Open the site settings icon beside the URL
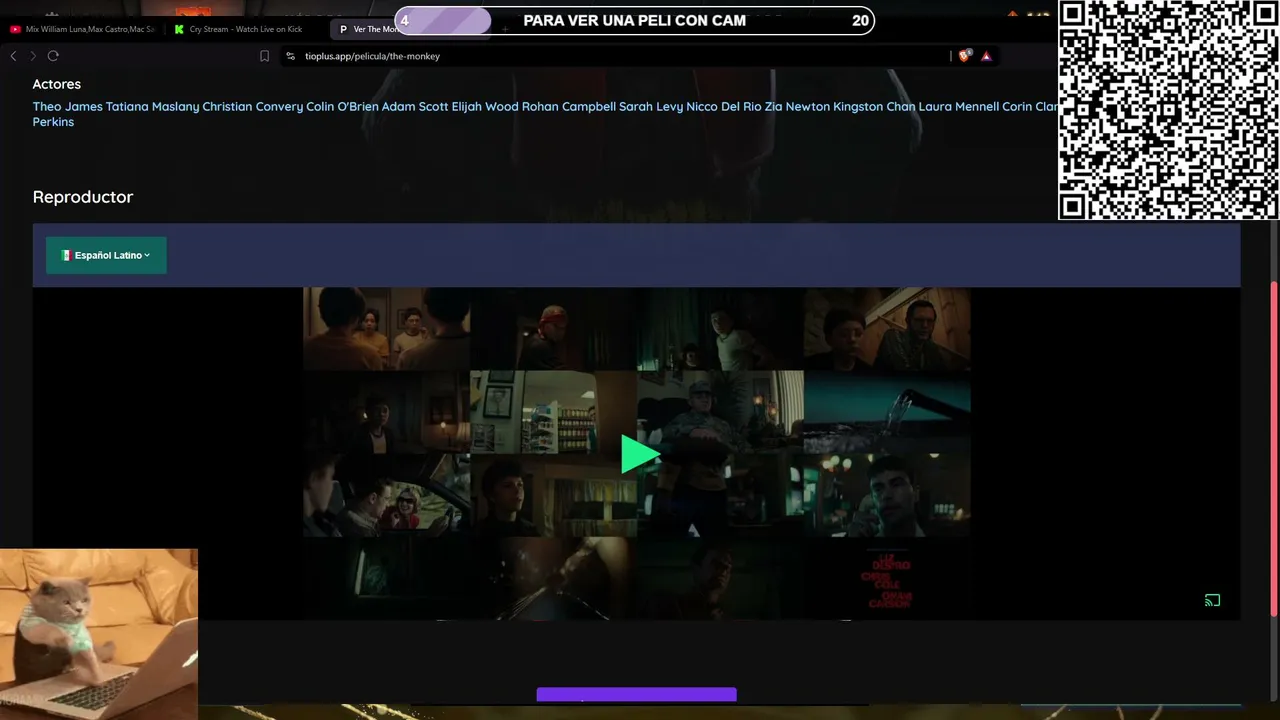The width and height of the screenshot is (1280, 720). [x=290, y=56]
